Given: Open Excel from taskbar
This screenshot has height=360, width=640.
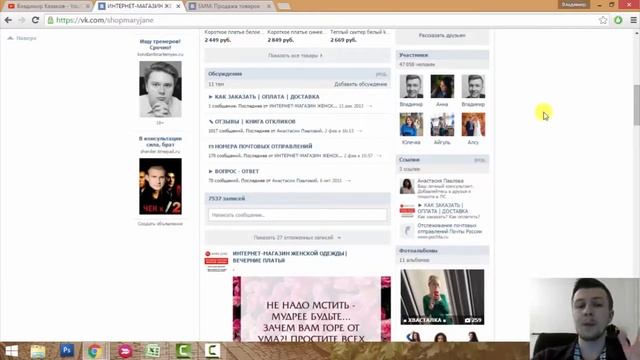Looking at the screenshot, I should (153, 351).
